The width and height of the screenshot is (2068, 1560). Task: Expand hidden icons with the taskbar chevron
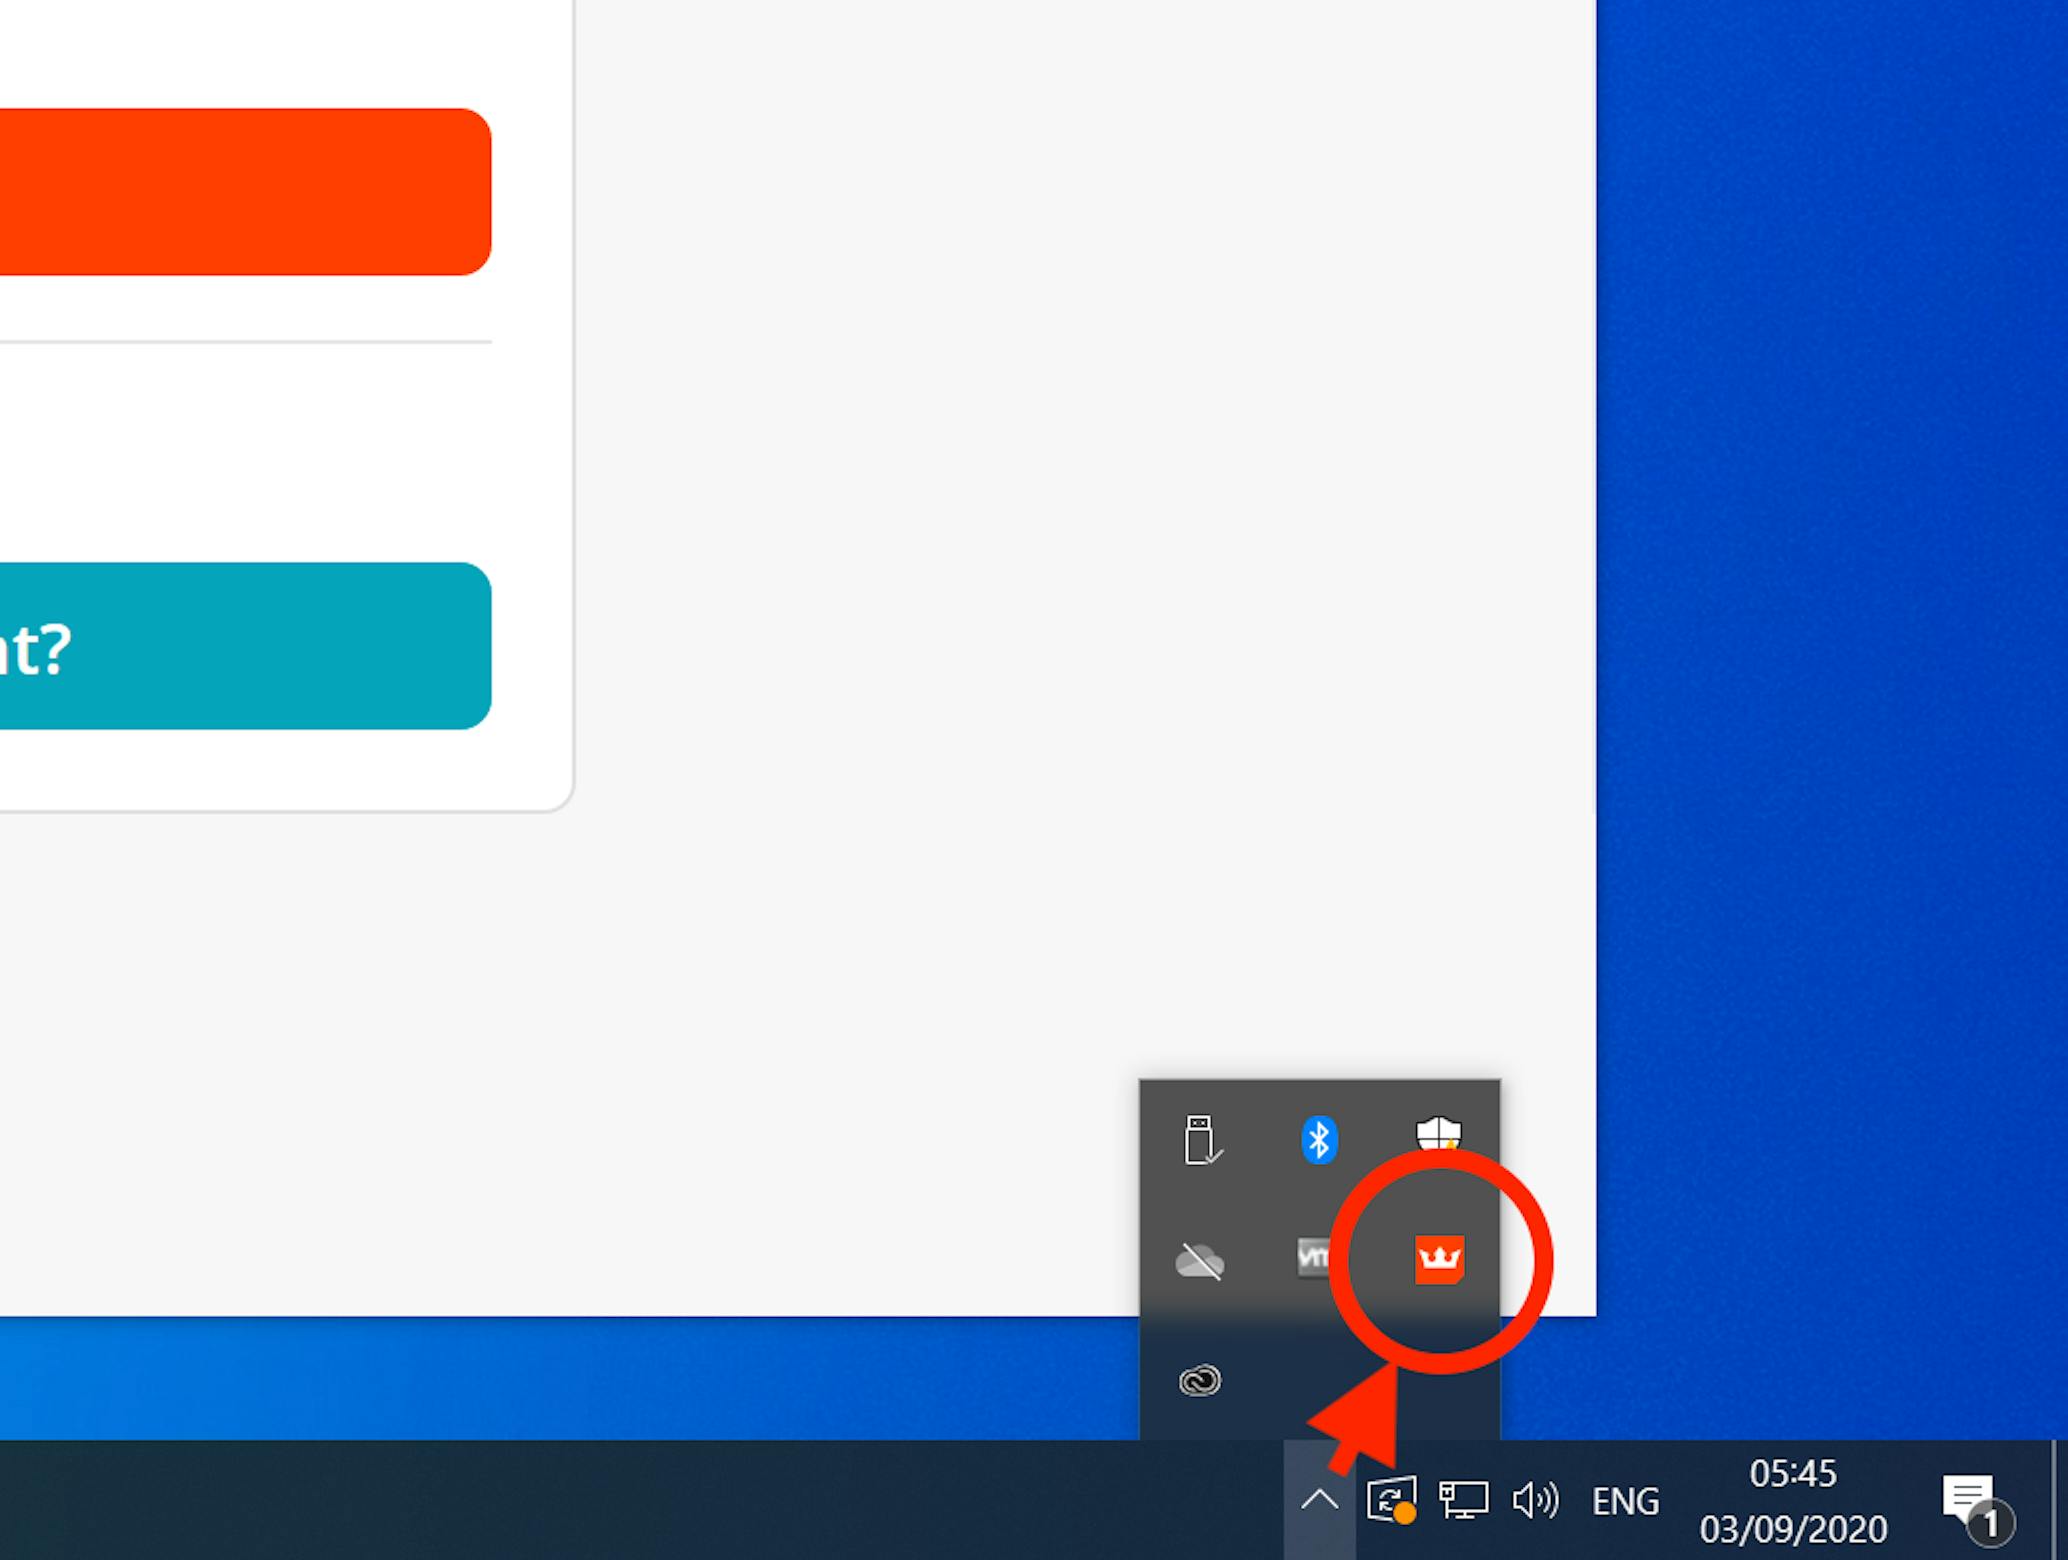[1321, 1500]
